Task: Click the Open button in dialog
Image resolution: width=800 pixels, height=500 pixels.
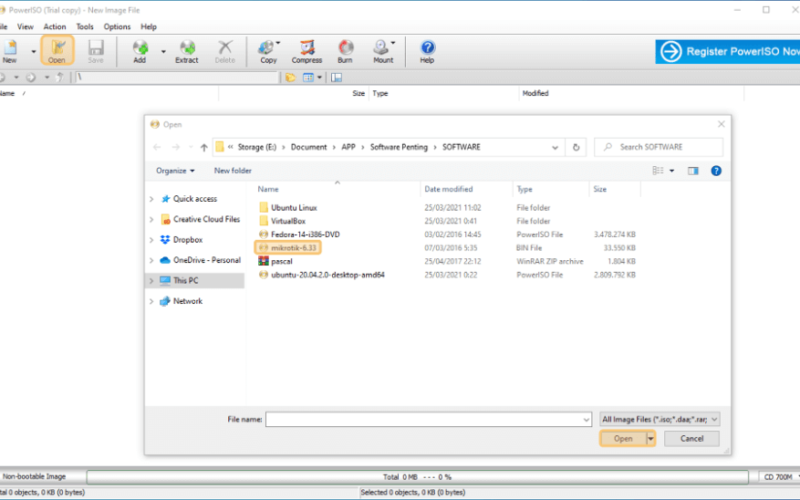Action: 623,439
